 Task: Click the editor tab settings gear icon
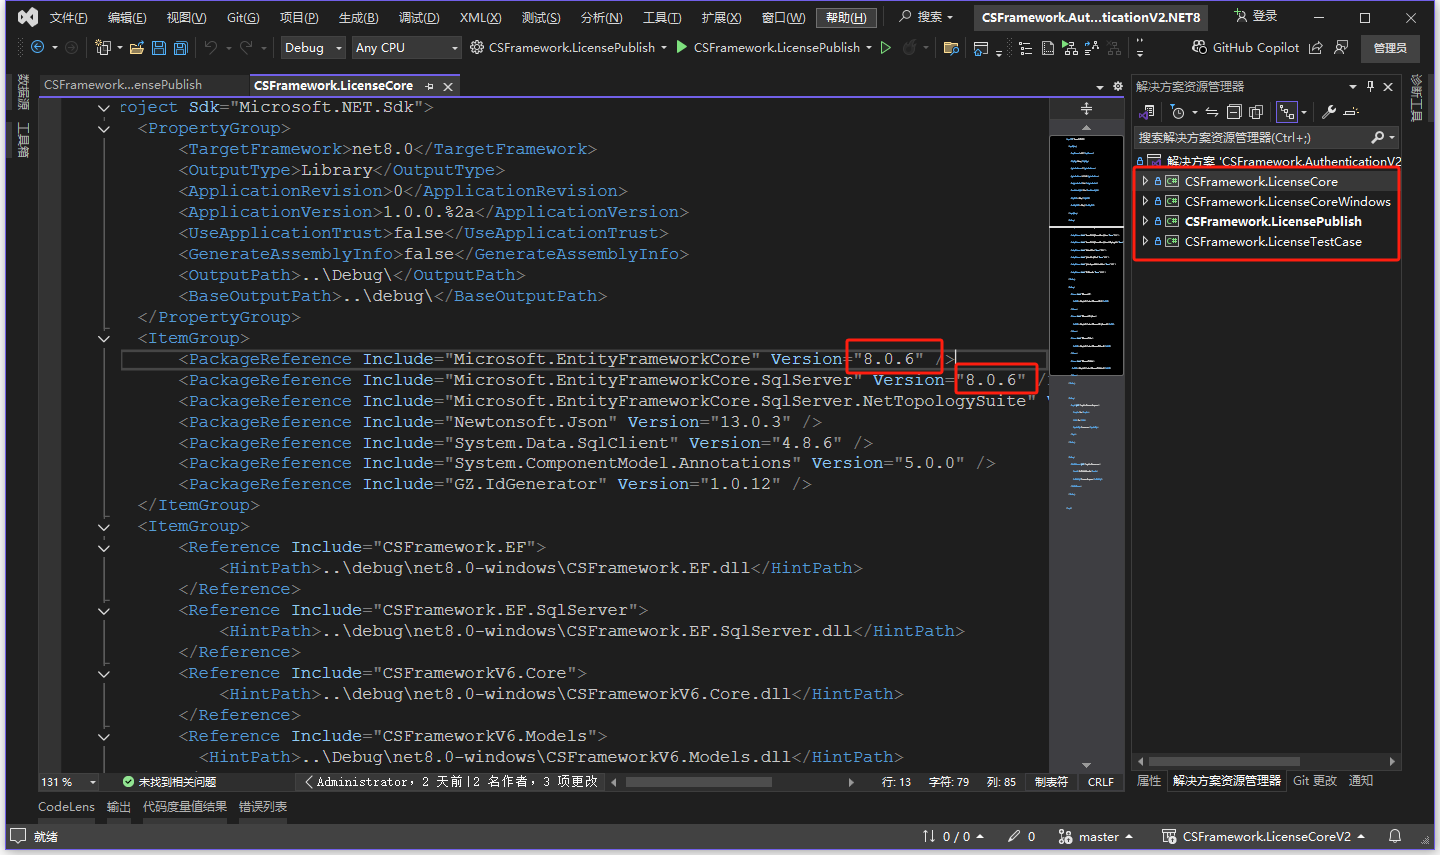point(1118,86)
